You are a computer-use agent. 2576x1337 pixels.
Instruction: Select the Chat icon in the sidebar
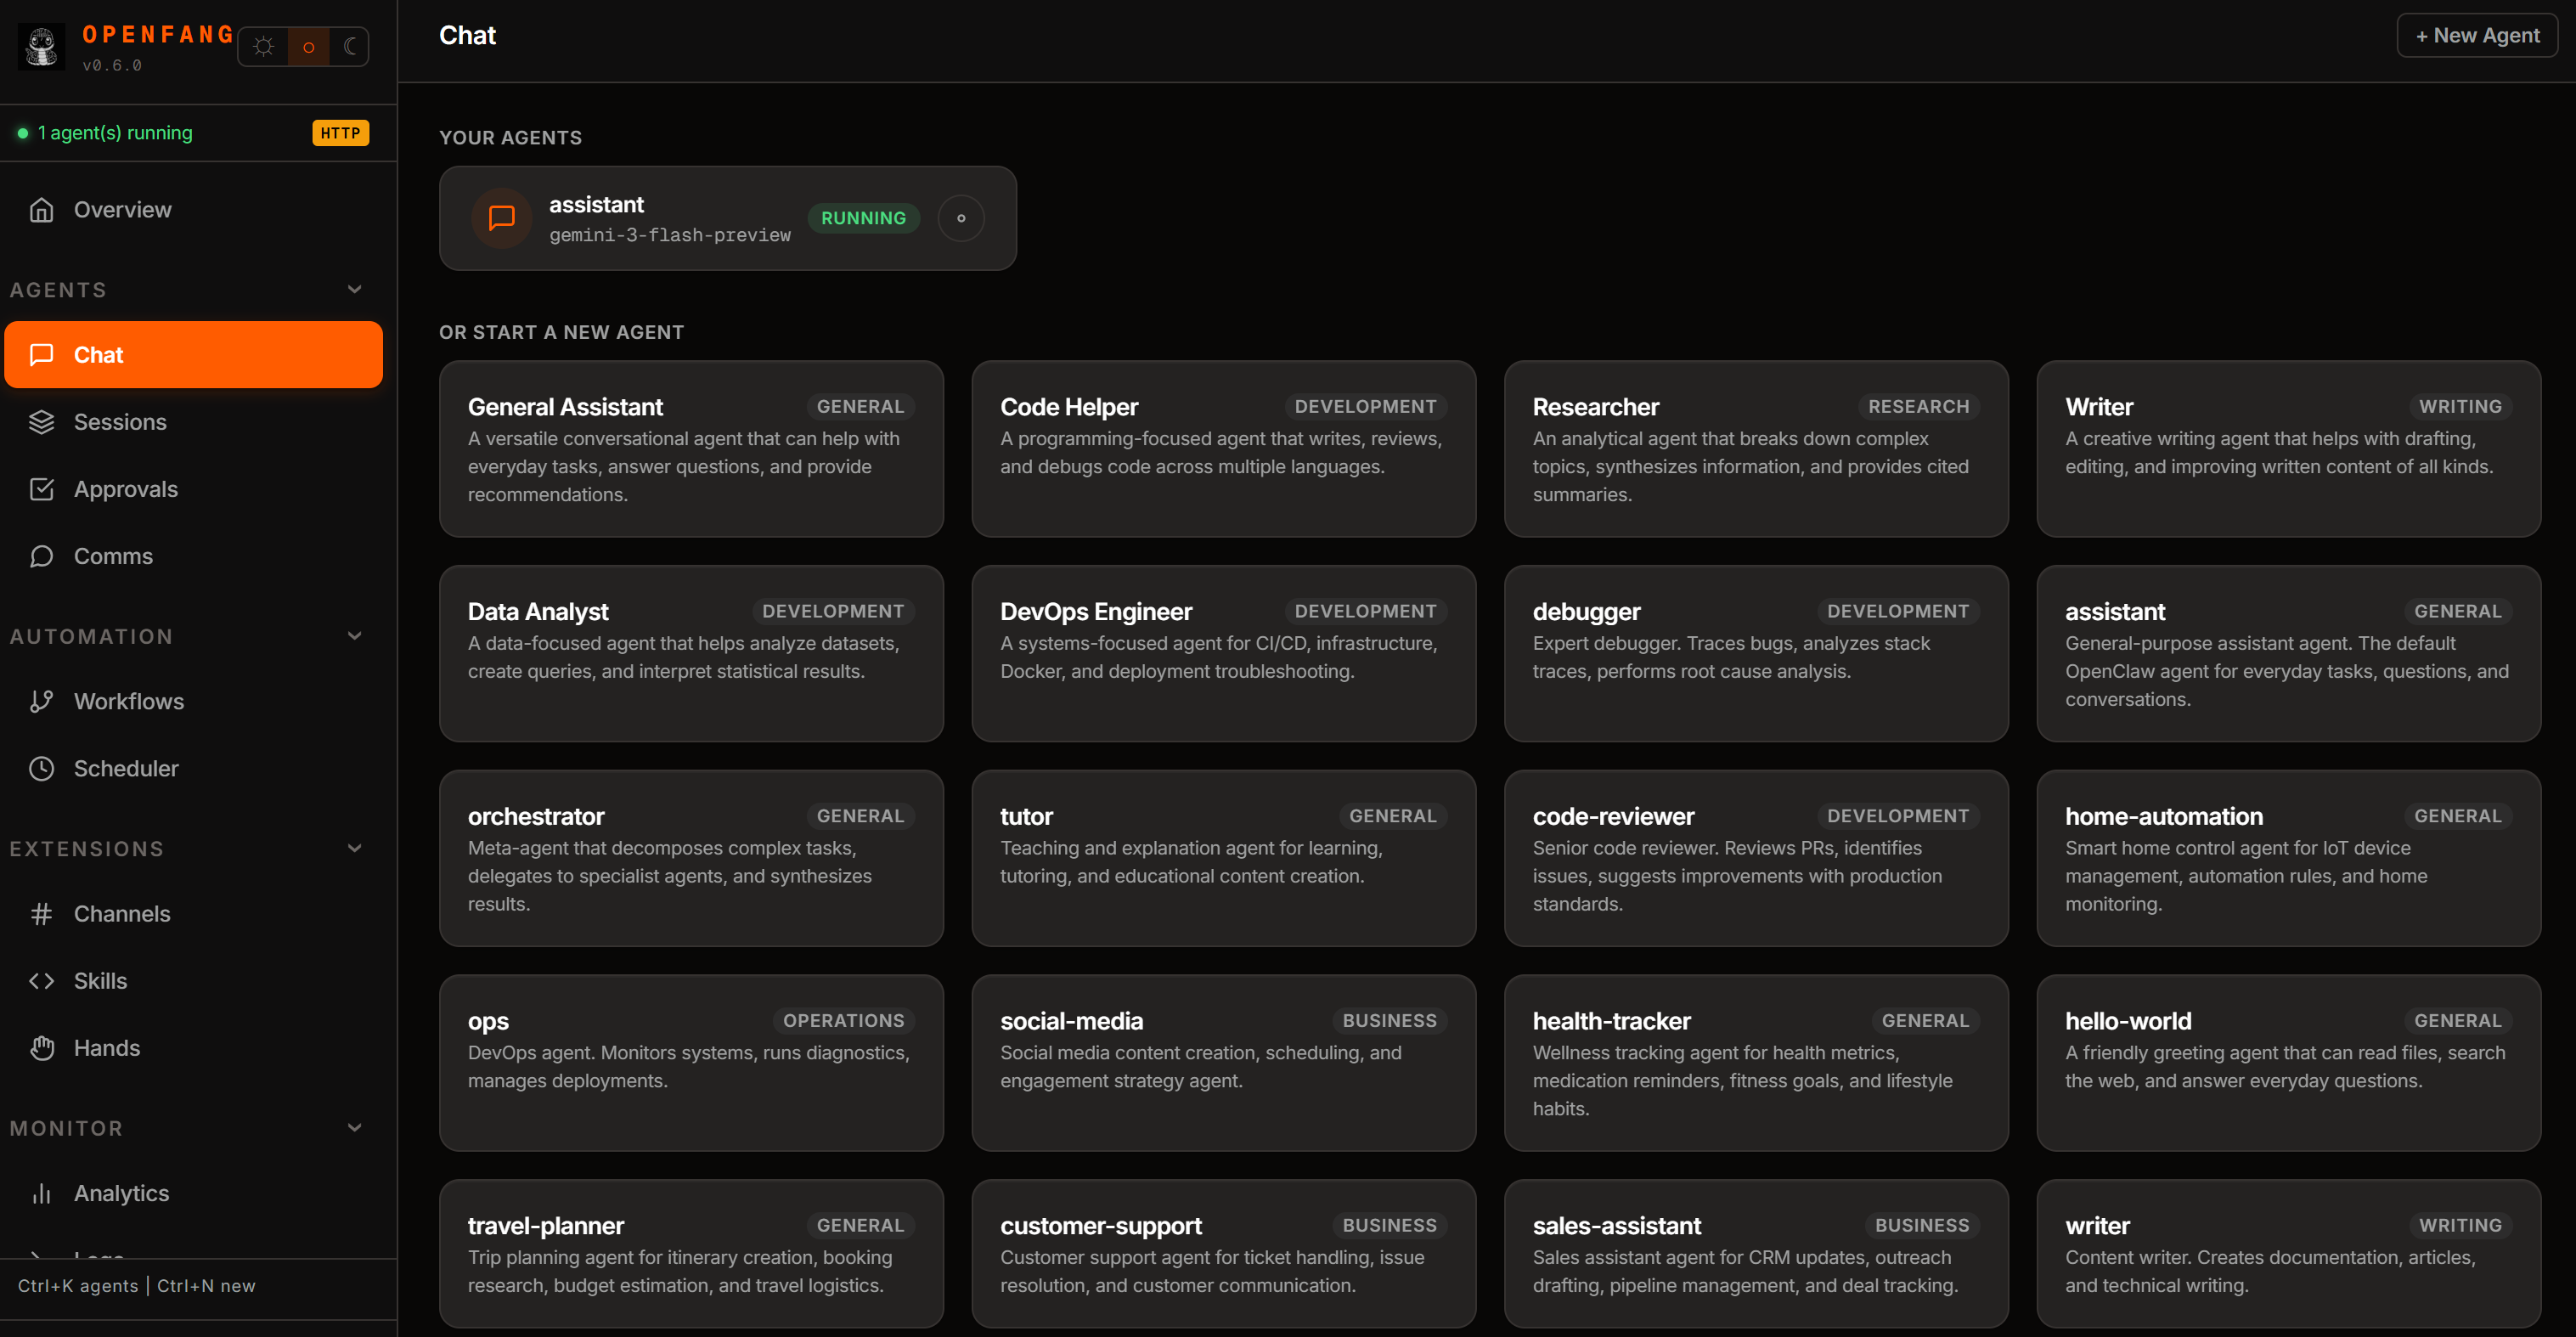[x=41, y=355]
